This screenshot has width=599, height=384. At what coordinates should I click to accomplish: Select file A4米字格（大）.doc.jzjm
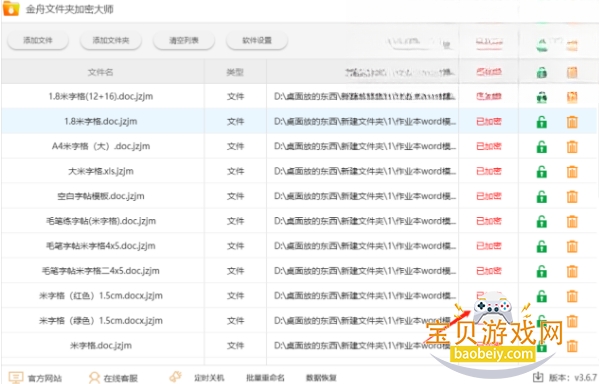pyautogui.click(x=101, y=146)
